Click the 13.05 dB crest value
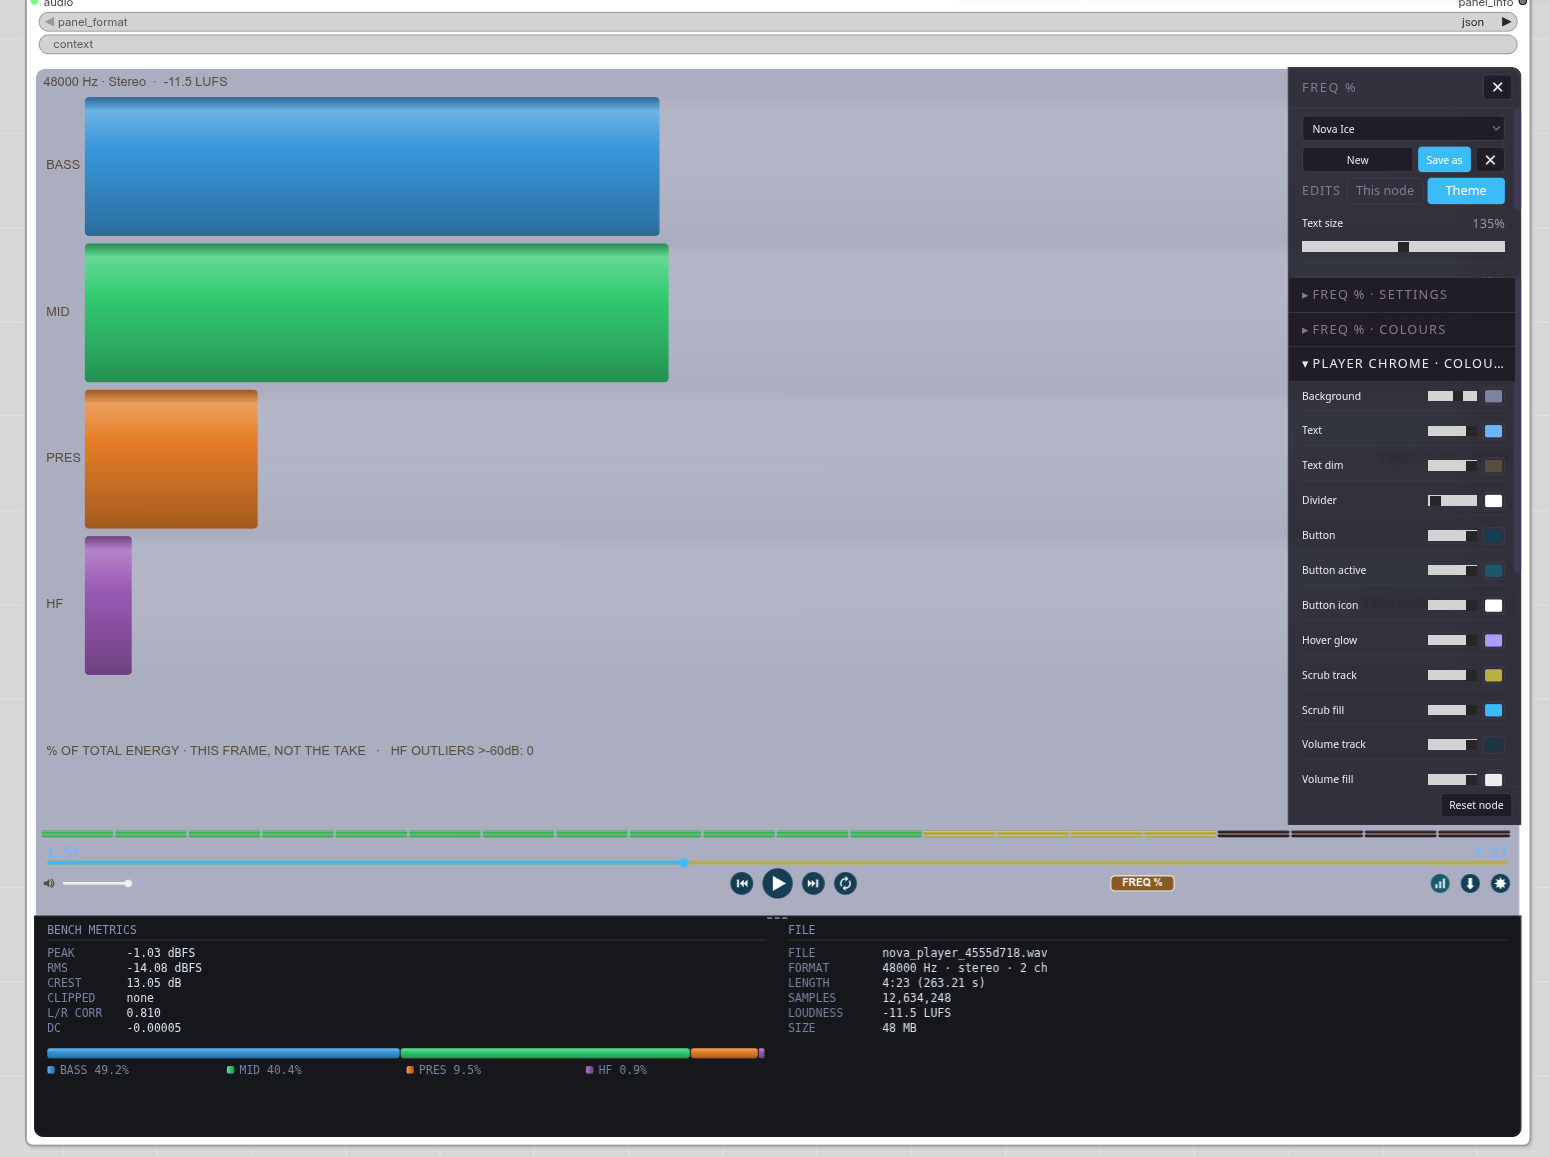The width and height of the screenshot is (1550, 1157). [154, 983]
